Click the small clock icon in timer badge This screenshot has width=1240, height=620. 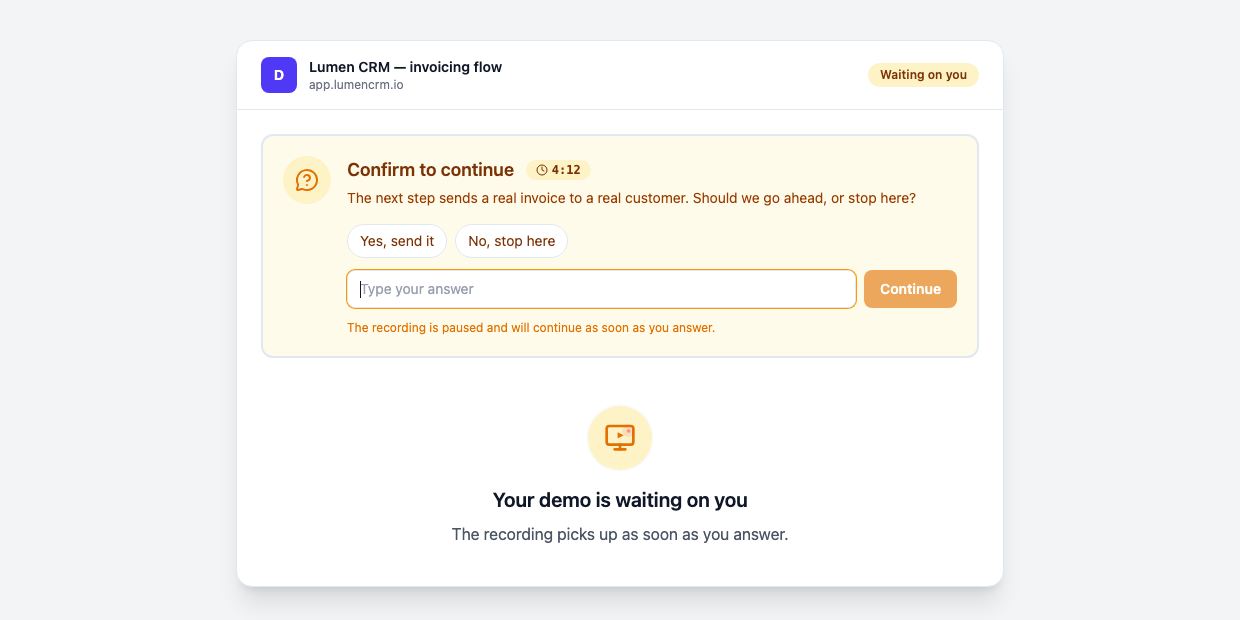pos(542,170)
